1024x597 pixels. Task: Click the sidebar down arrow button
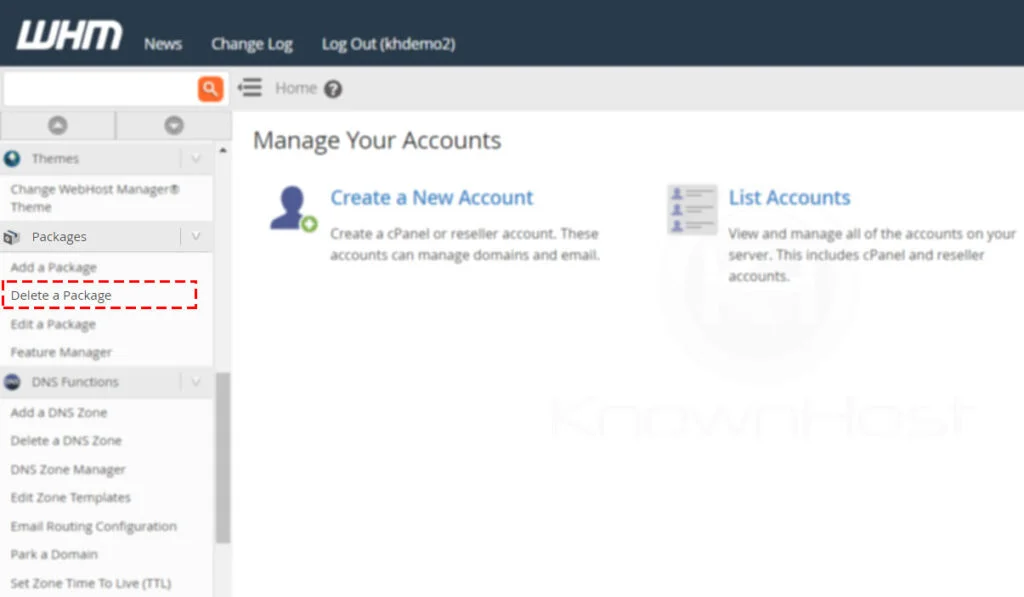[174, 125]
